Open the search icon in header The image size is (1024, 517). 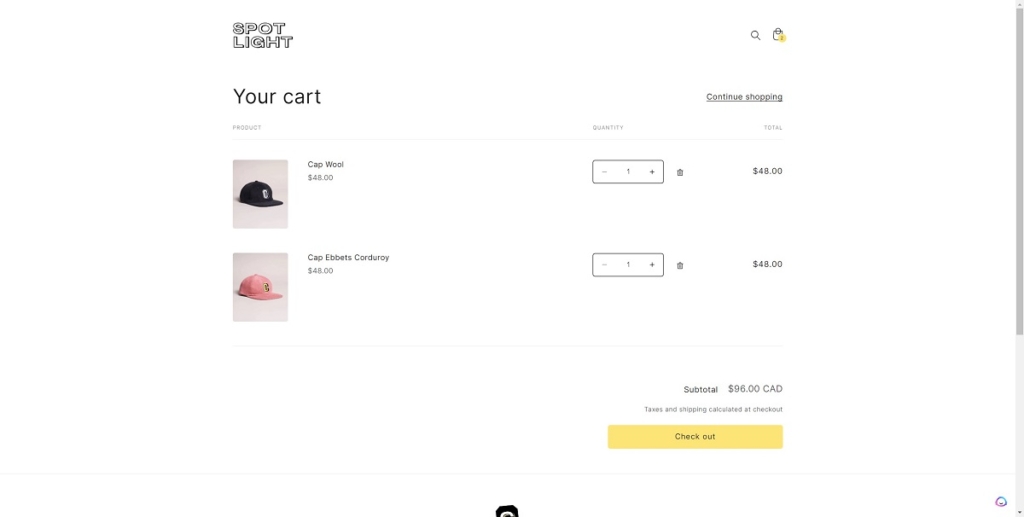(x=755, y=35)
